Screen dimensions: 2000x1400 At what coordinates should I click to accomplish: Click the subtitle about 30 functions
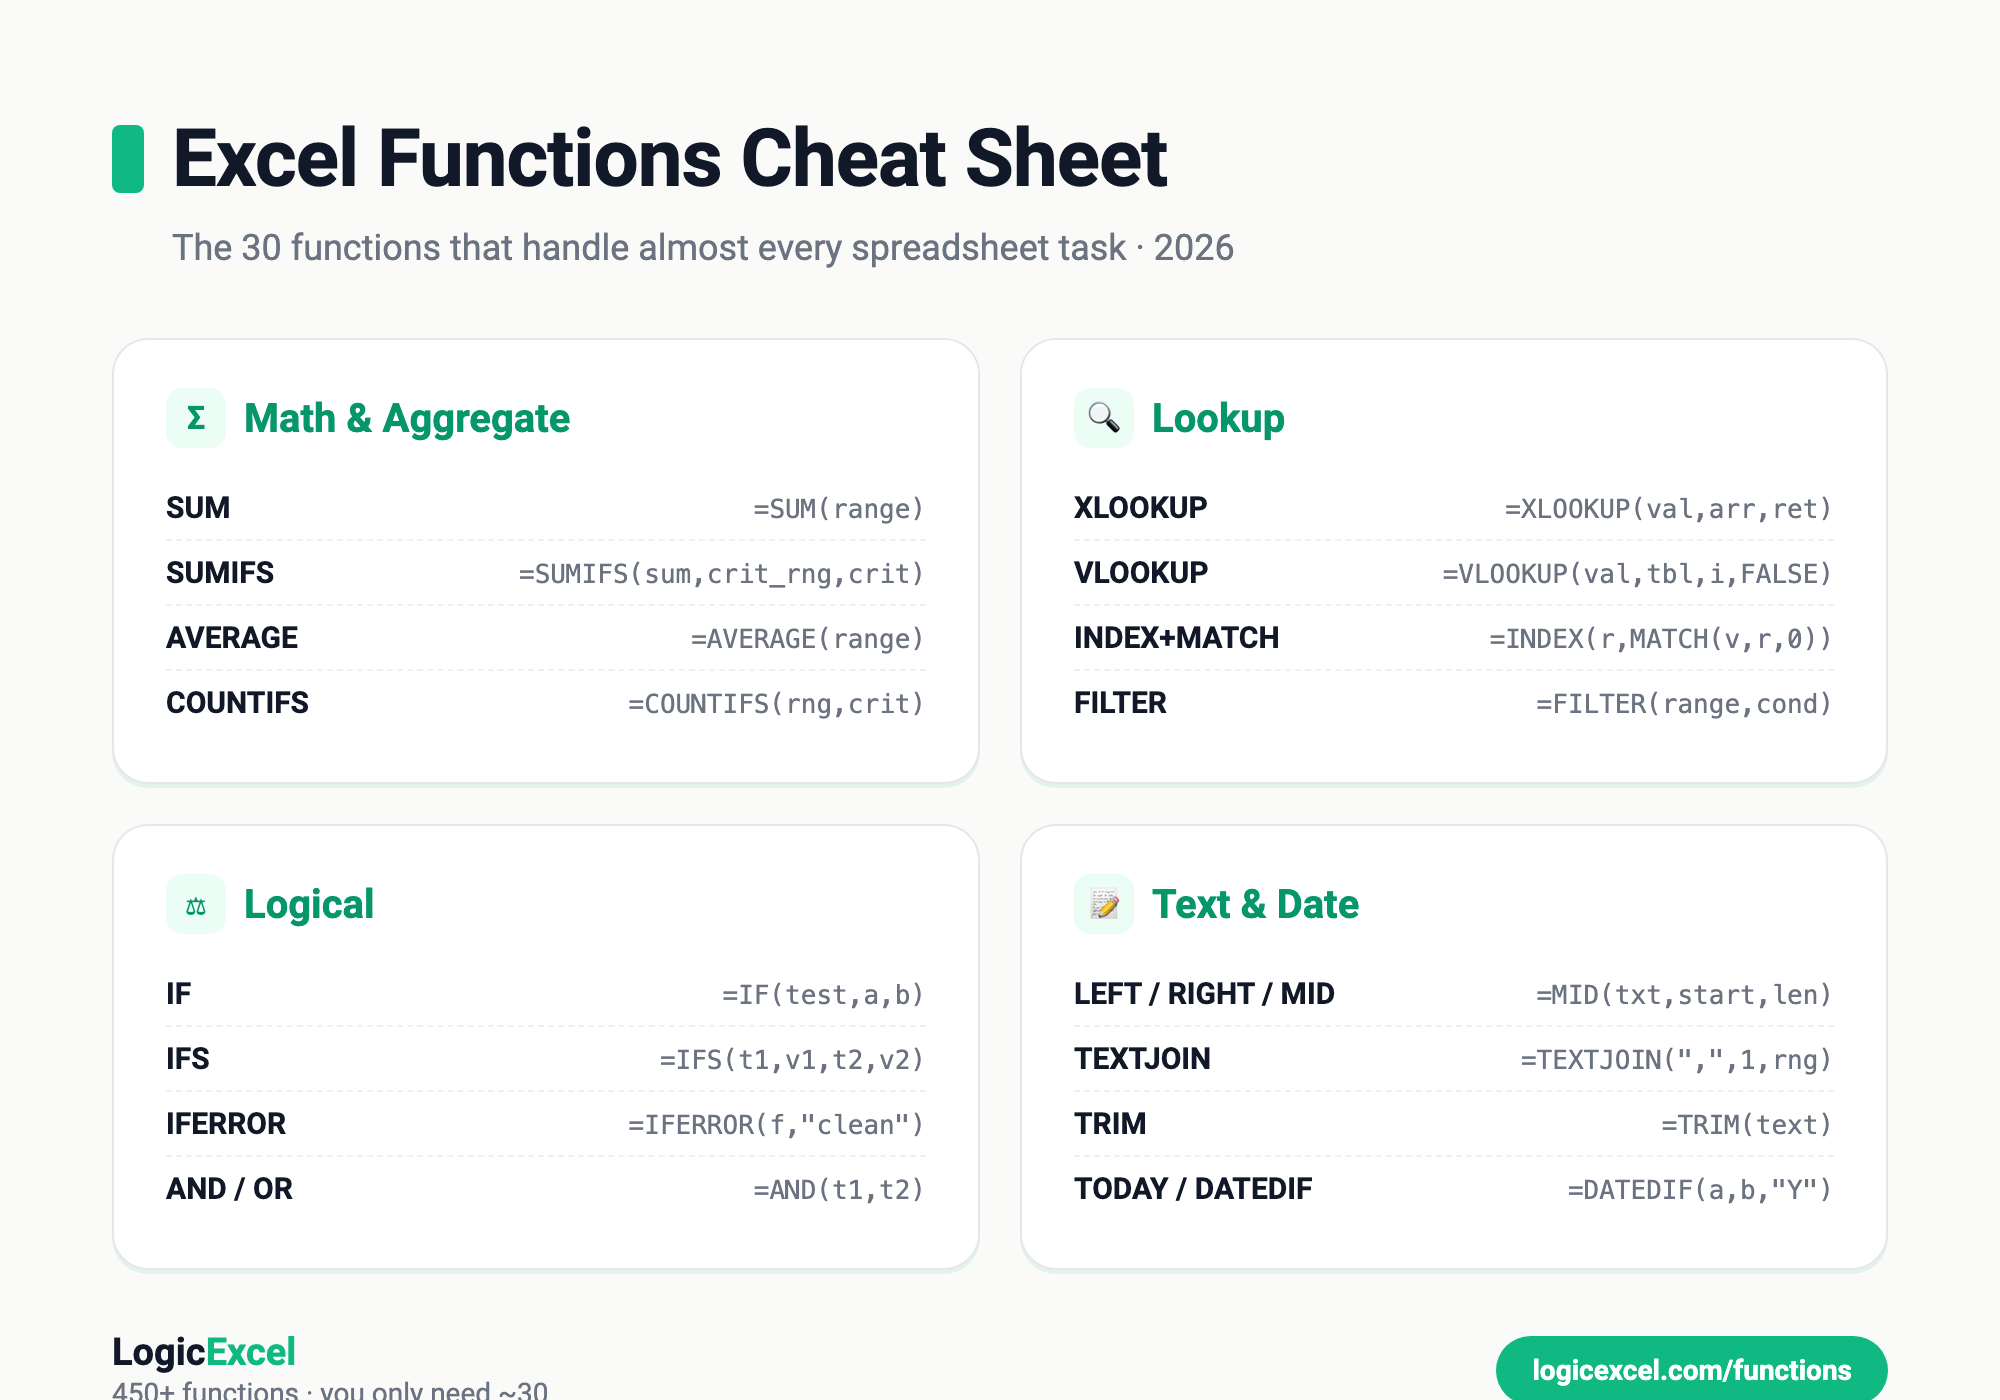pos(703,247)
